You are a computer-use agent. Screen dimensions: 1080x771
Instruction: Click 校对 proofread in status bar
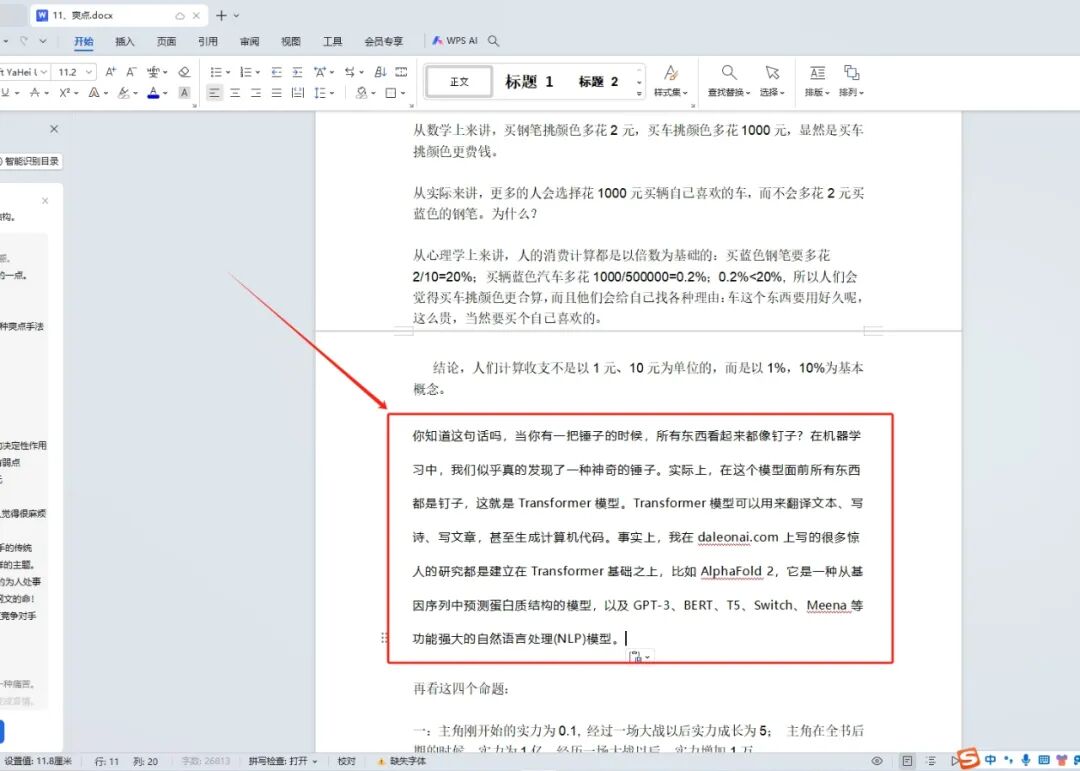point(346,761)
